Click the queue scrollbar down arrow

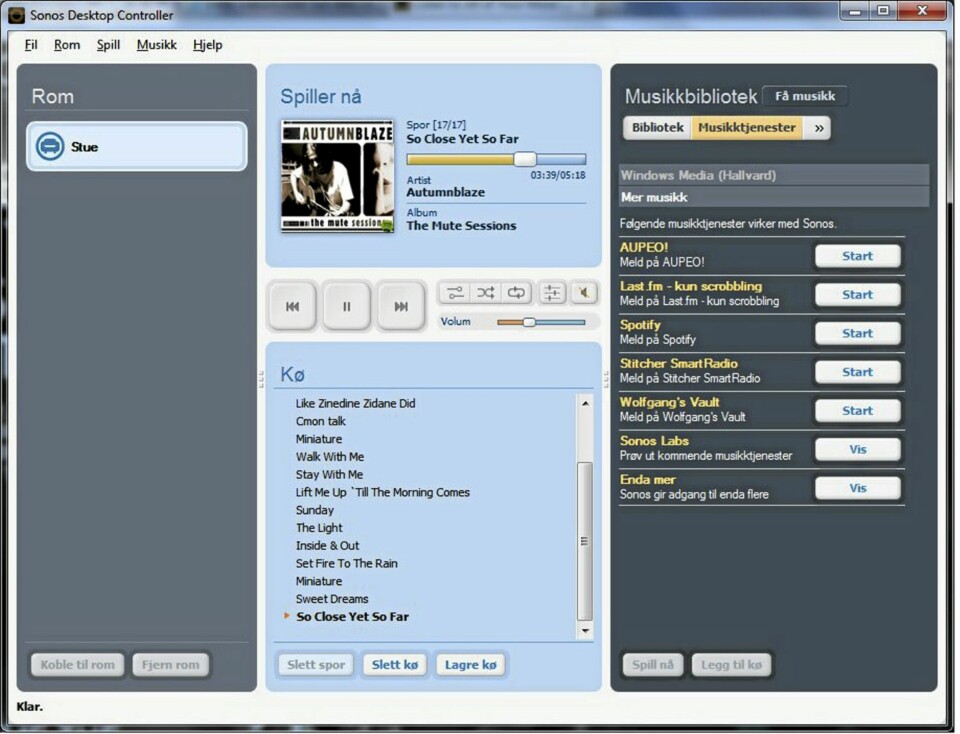(x=585, y=631)
